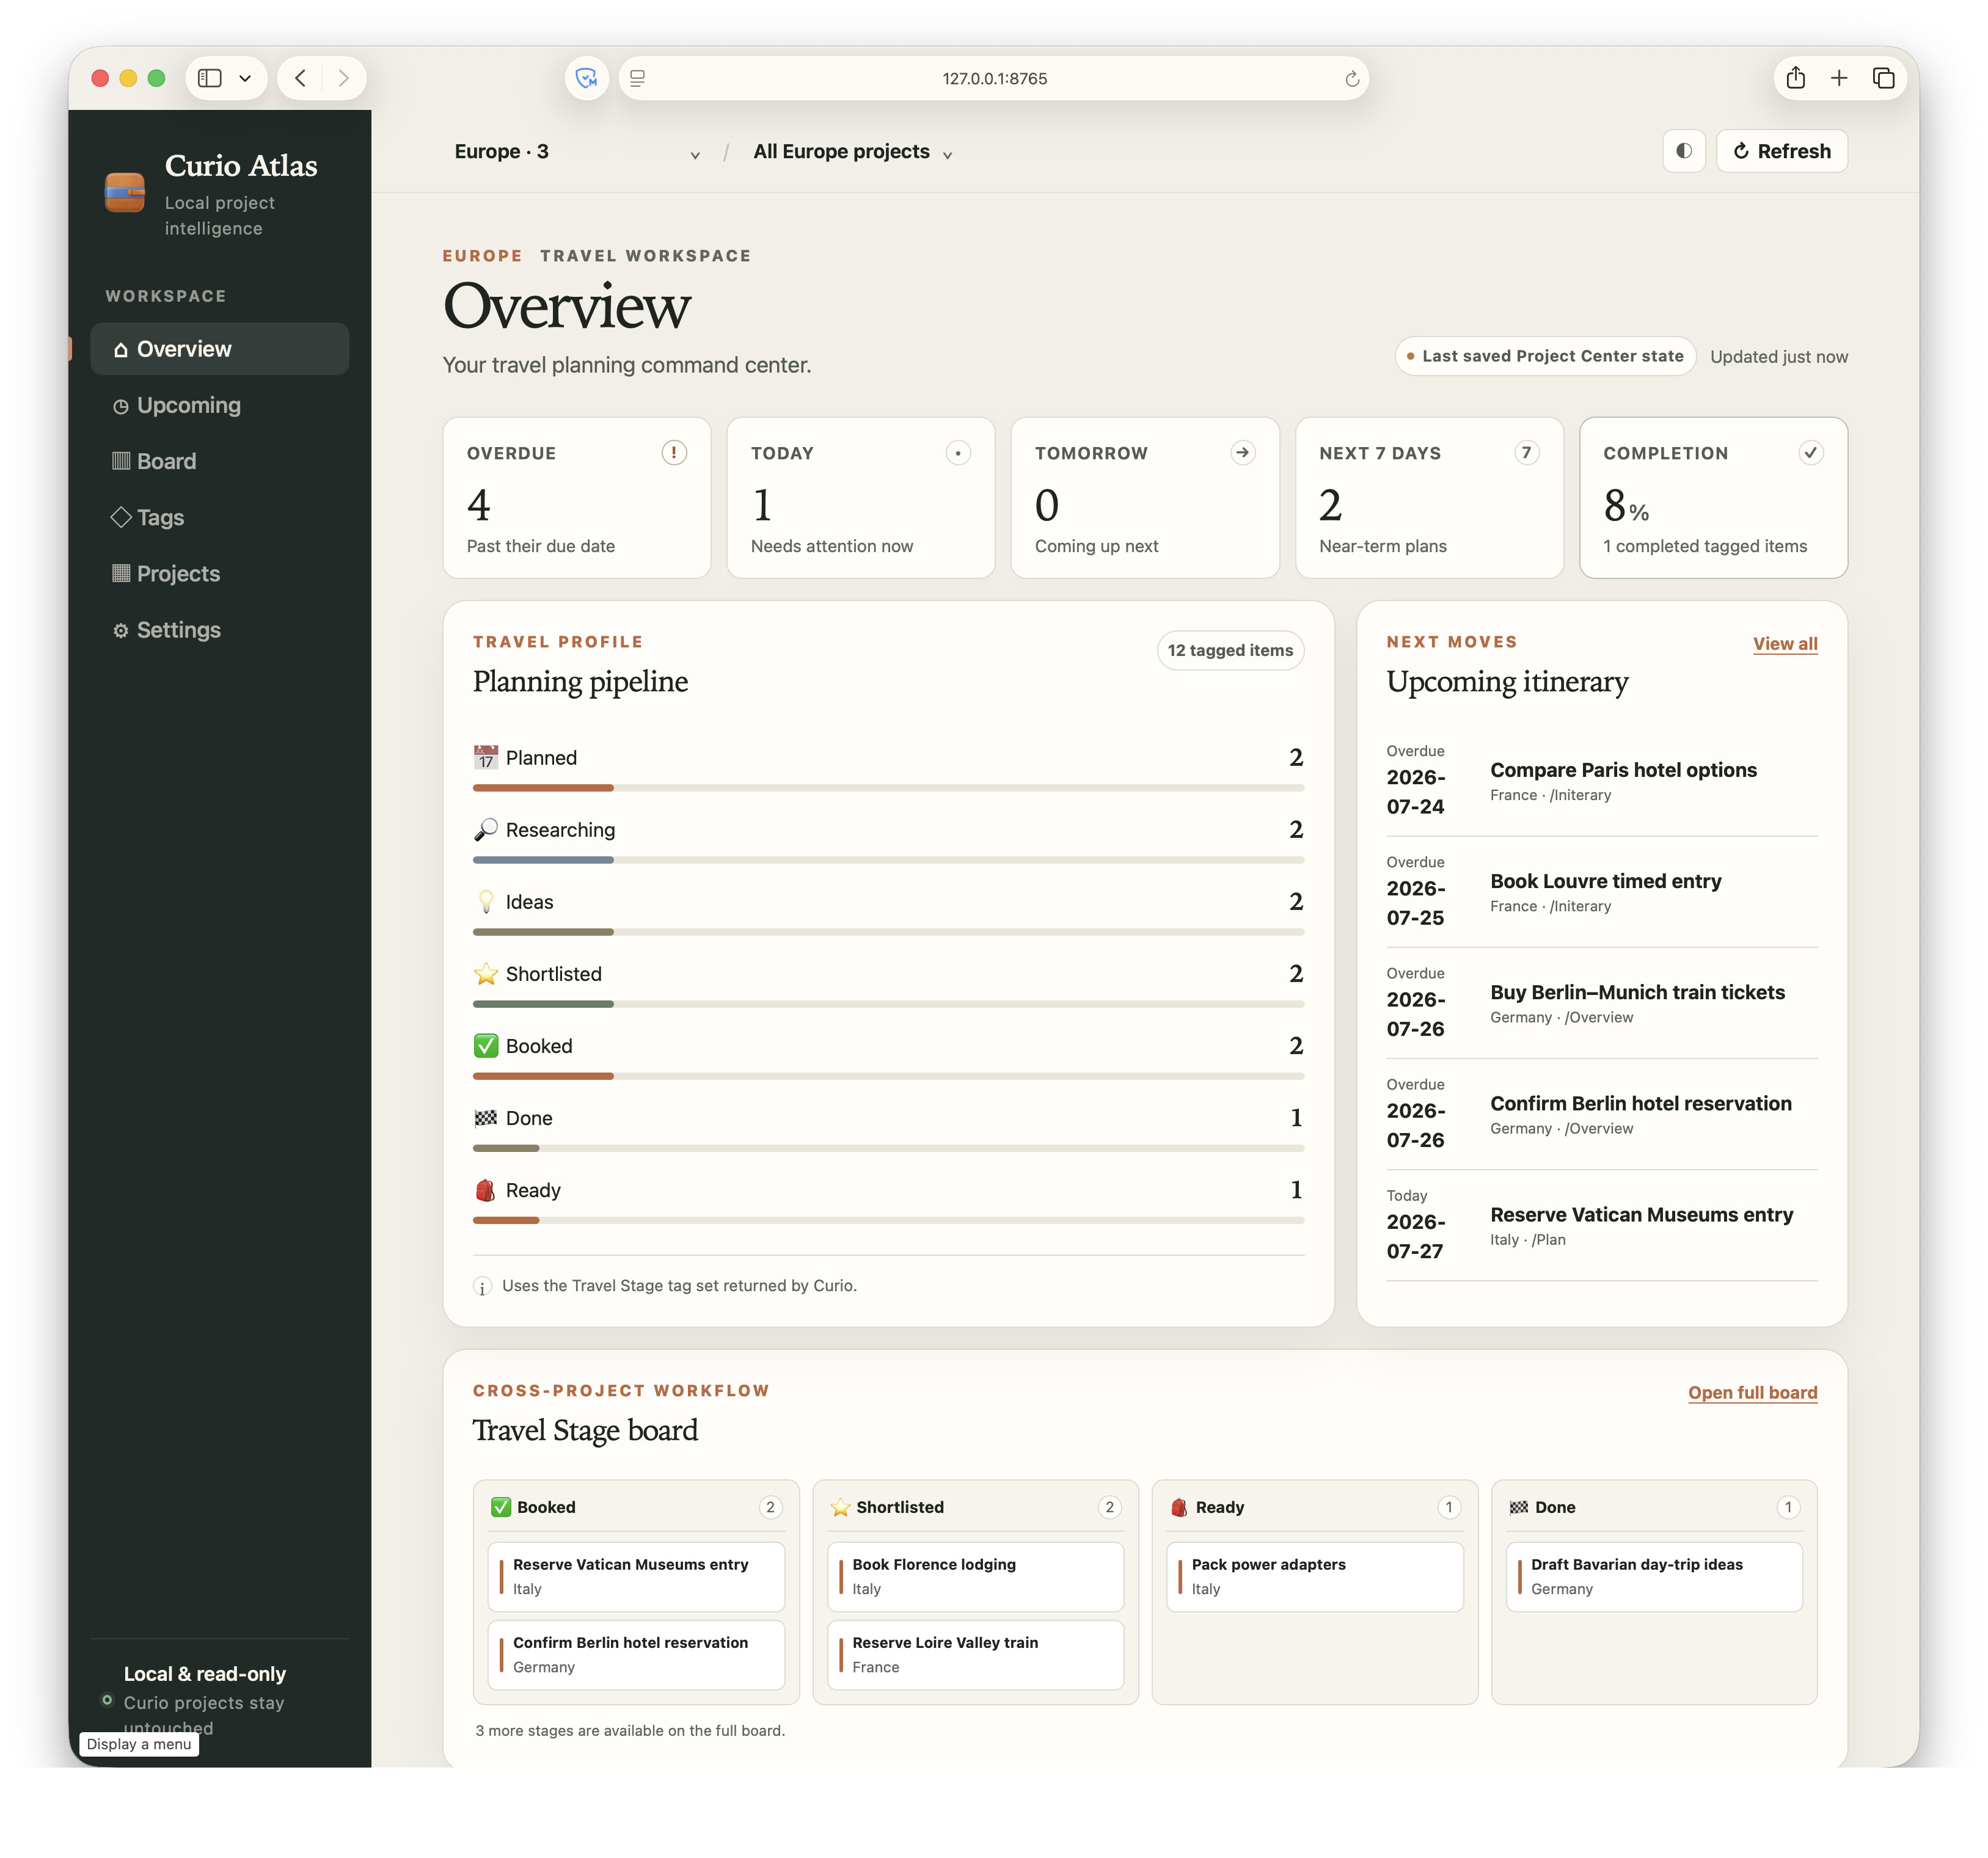Click the Researching magnifier icon
The height and width of the screenshot is (1858, 1988).
click(x=486, y=829)
